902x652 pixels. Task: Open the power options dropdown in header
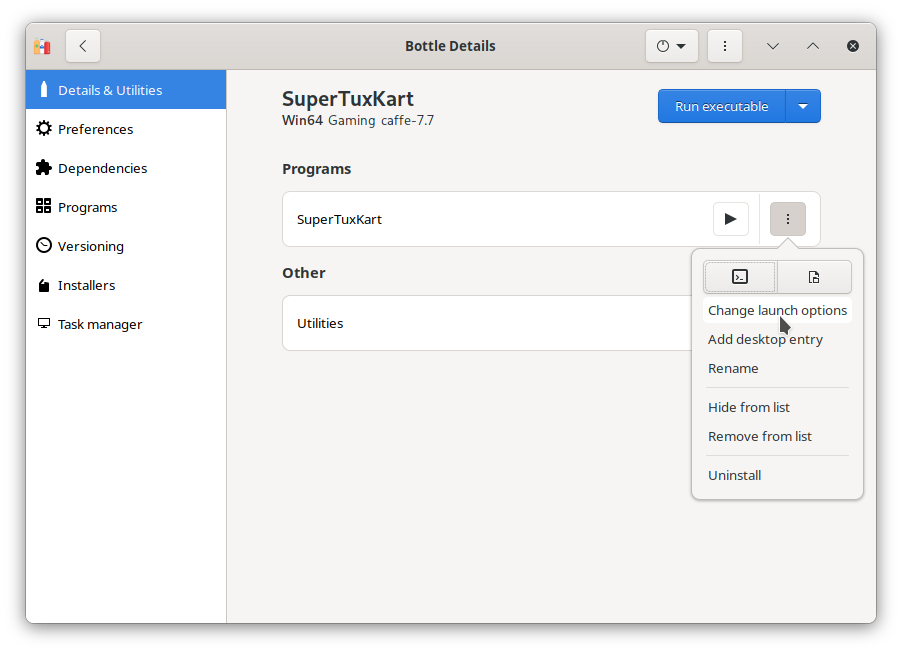671,46
